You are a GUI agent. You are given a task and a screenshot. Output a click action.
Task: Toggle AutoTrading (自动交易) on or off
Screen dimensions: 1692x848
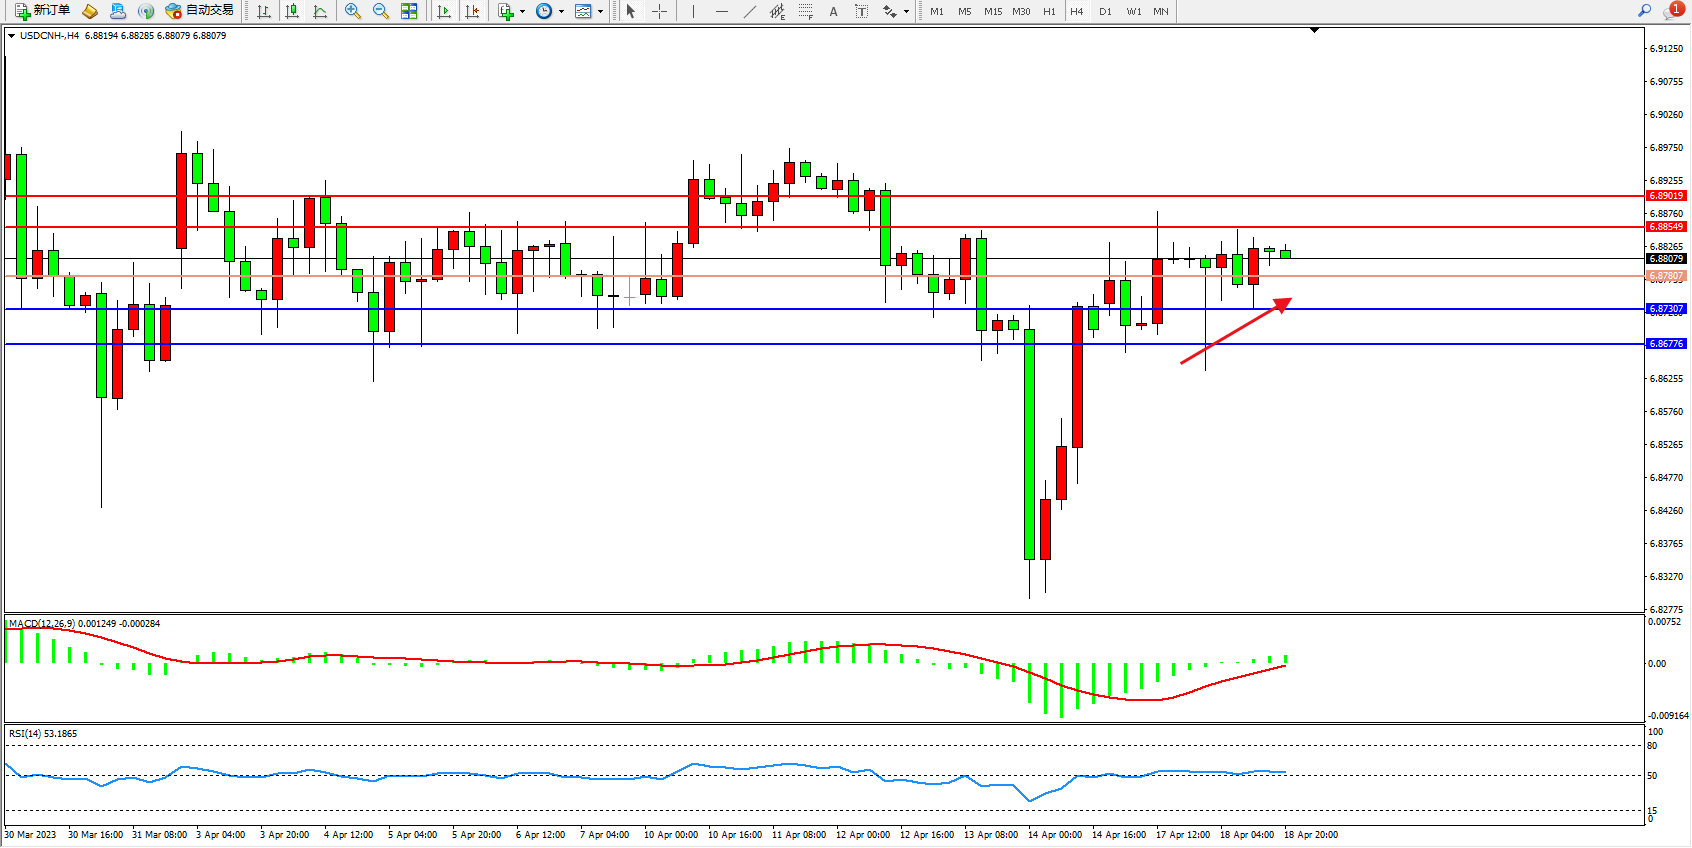click(199, 11)
